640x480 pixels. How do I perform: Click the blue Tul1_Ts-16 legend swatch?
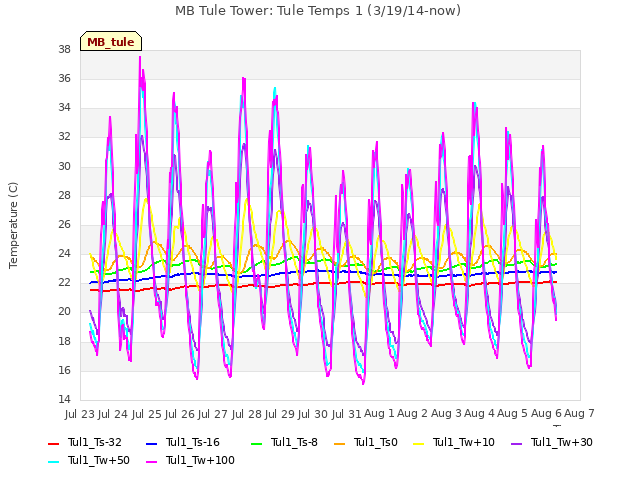[151, 444]
